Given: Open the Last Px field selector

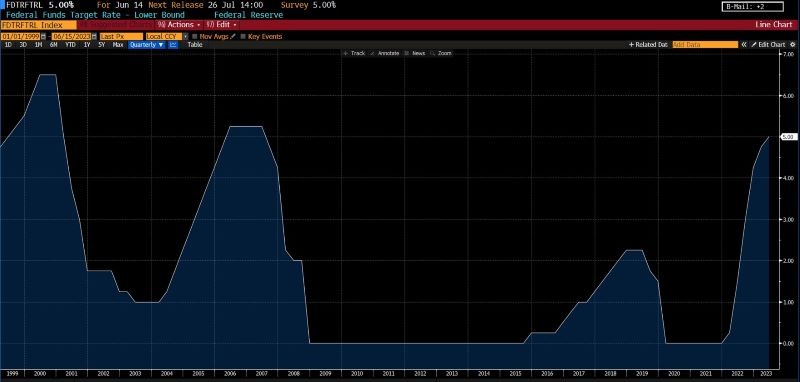Looking at the screenshot, I should click(x=121, y=37).
